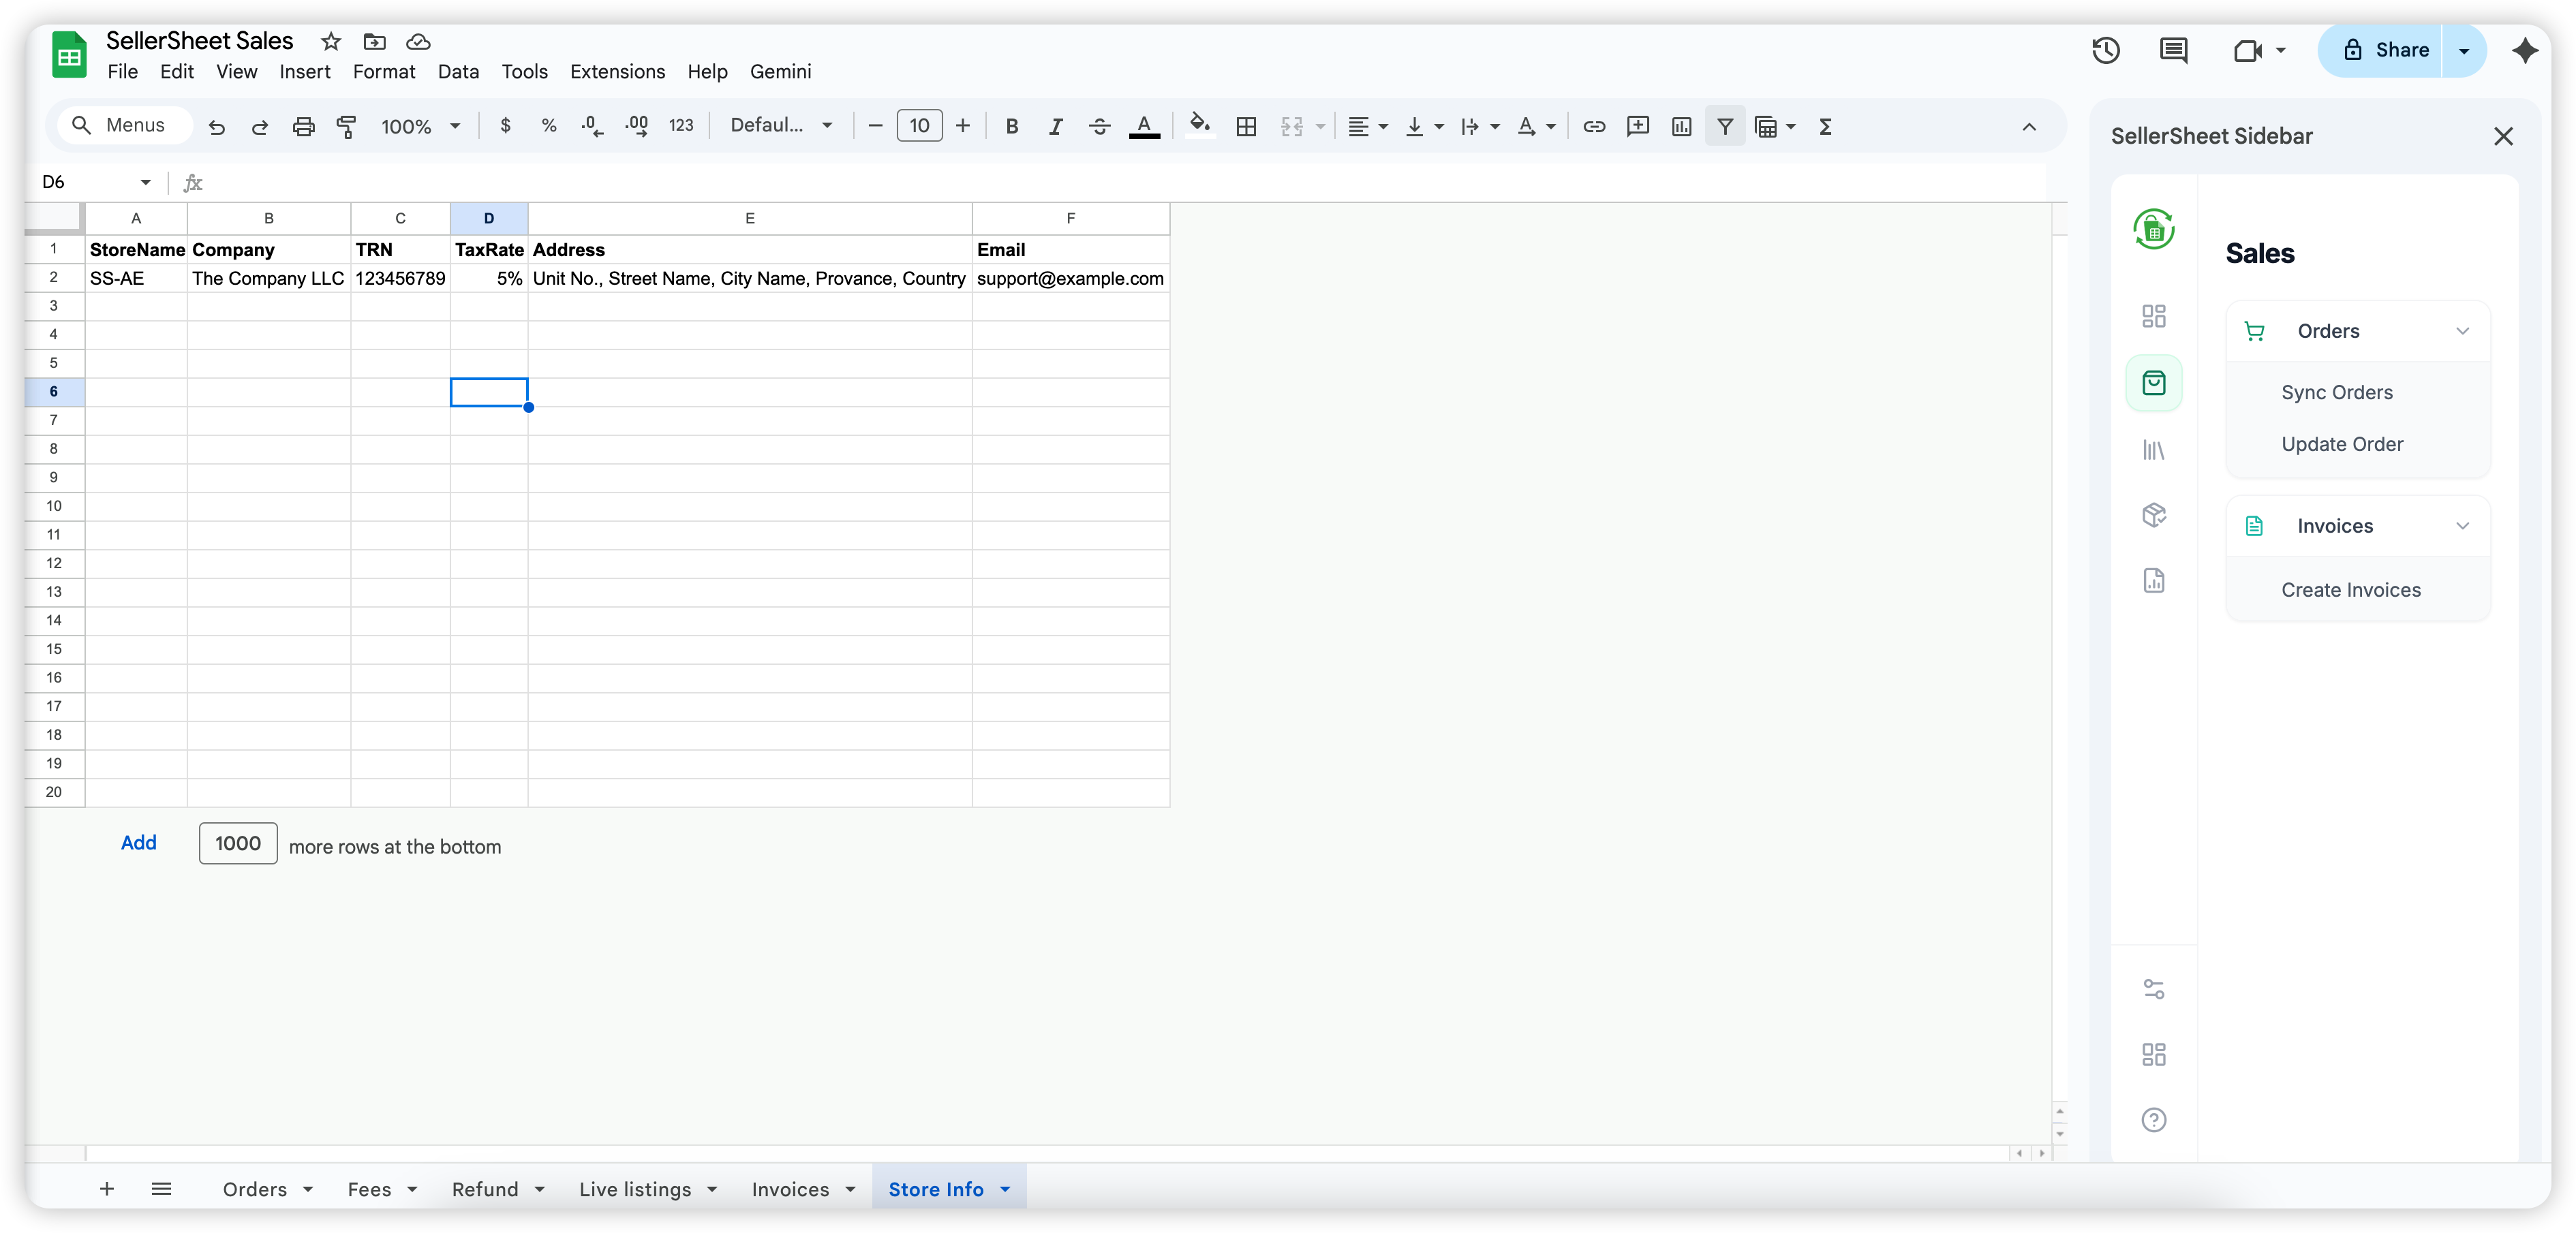Toggle the filter funnel button
The image size is (2576, 1233).
pos(1725,126)
